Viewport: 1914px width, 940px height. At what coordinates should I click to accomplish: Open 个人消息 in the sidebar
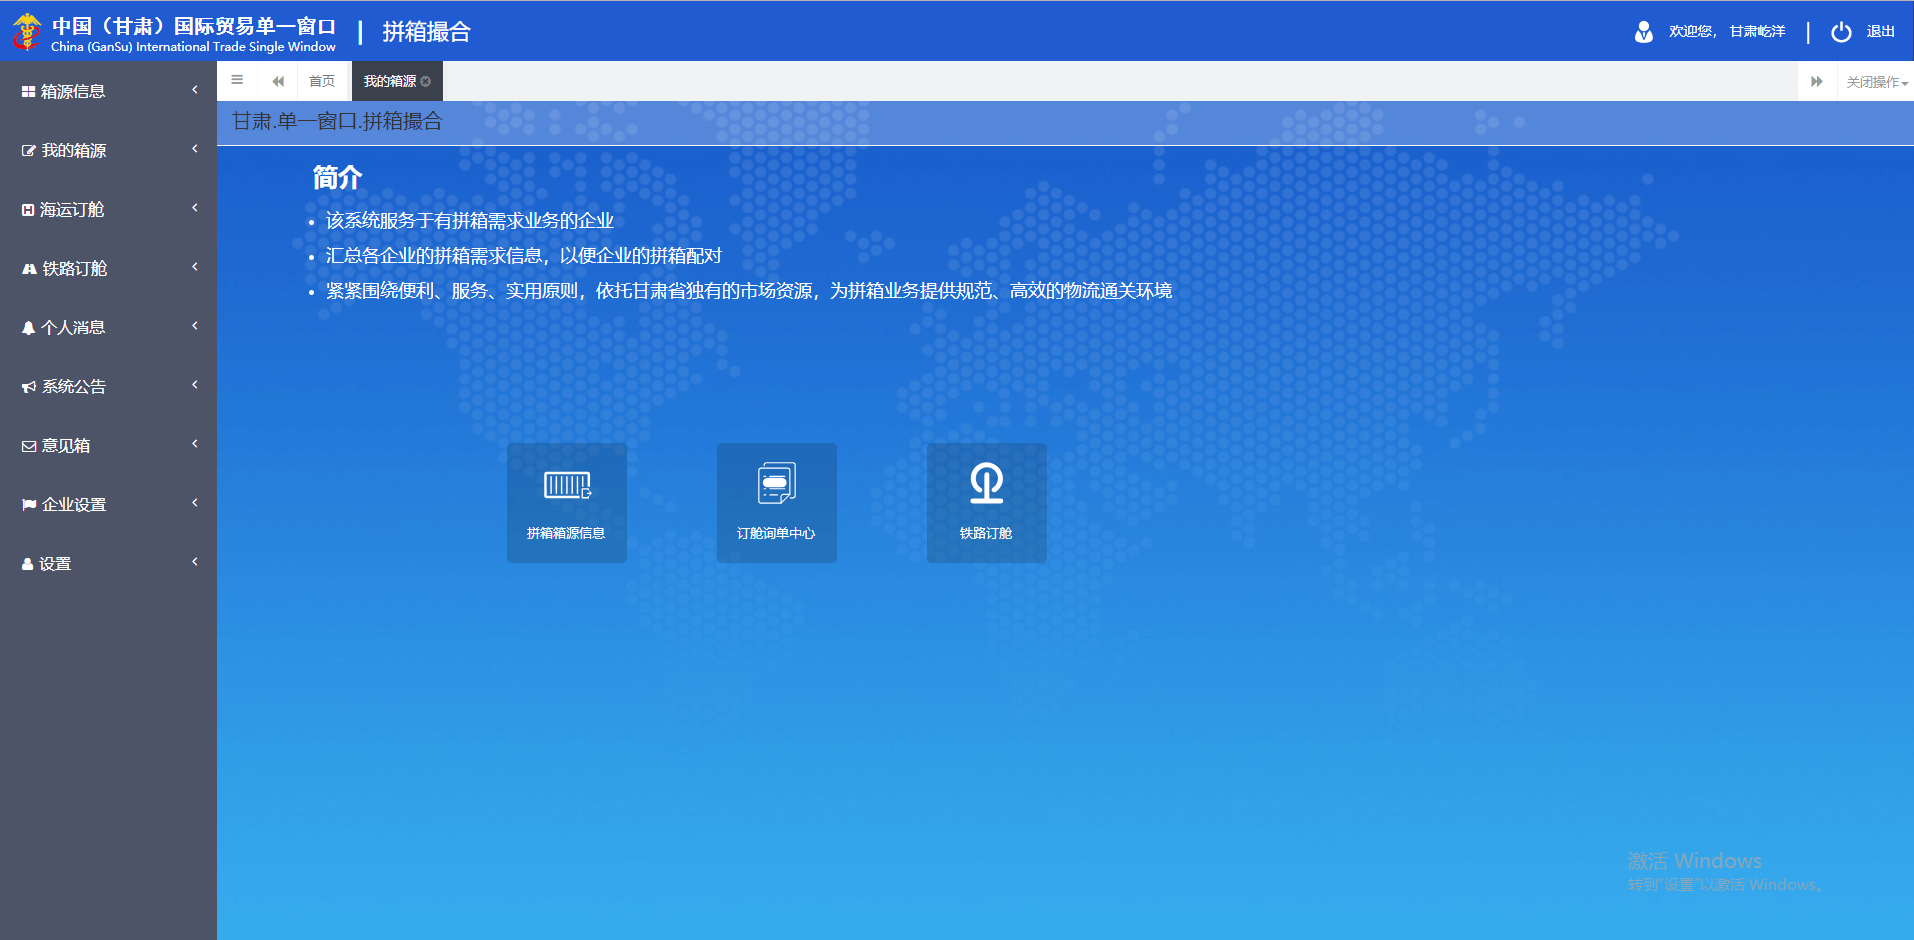pos(108,327)
